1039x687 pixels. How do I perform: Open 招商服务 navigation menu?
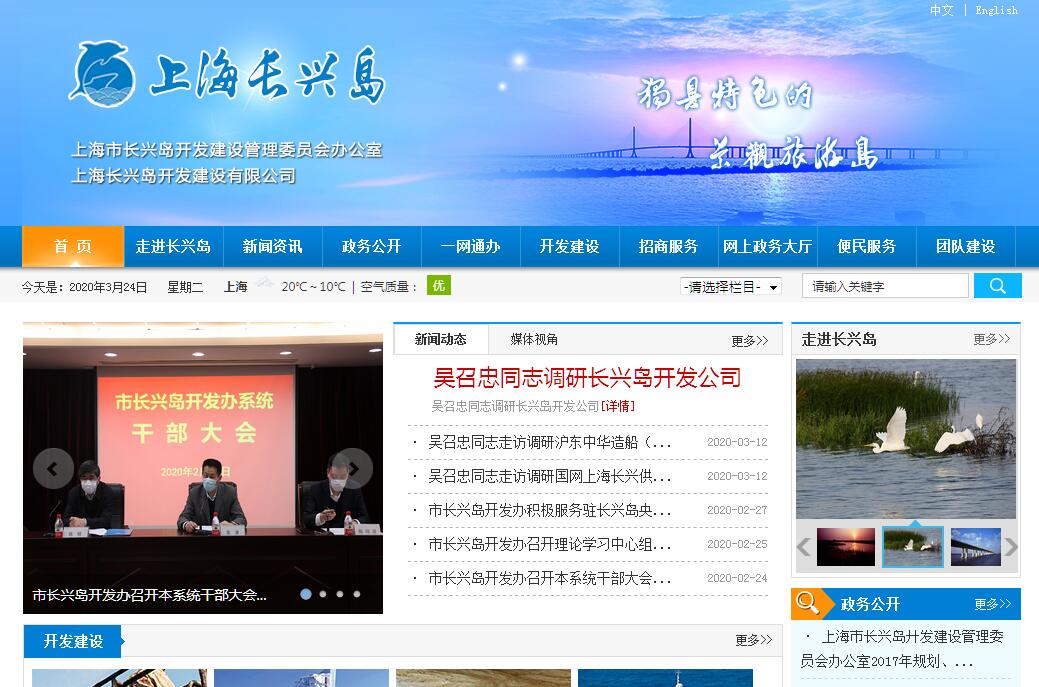(669, 246)
